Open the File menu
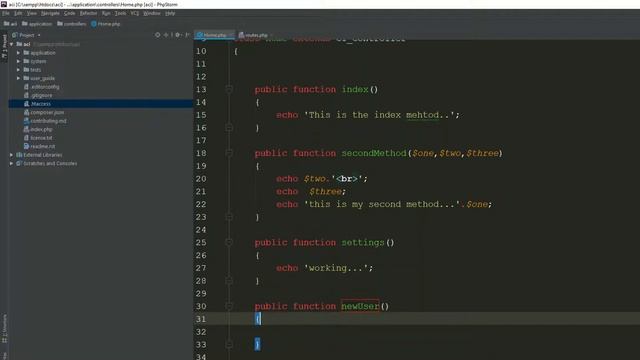640x360 pixels. pyautogui.click(x=6, y=13)
